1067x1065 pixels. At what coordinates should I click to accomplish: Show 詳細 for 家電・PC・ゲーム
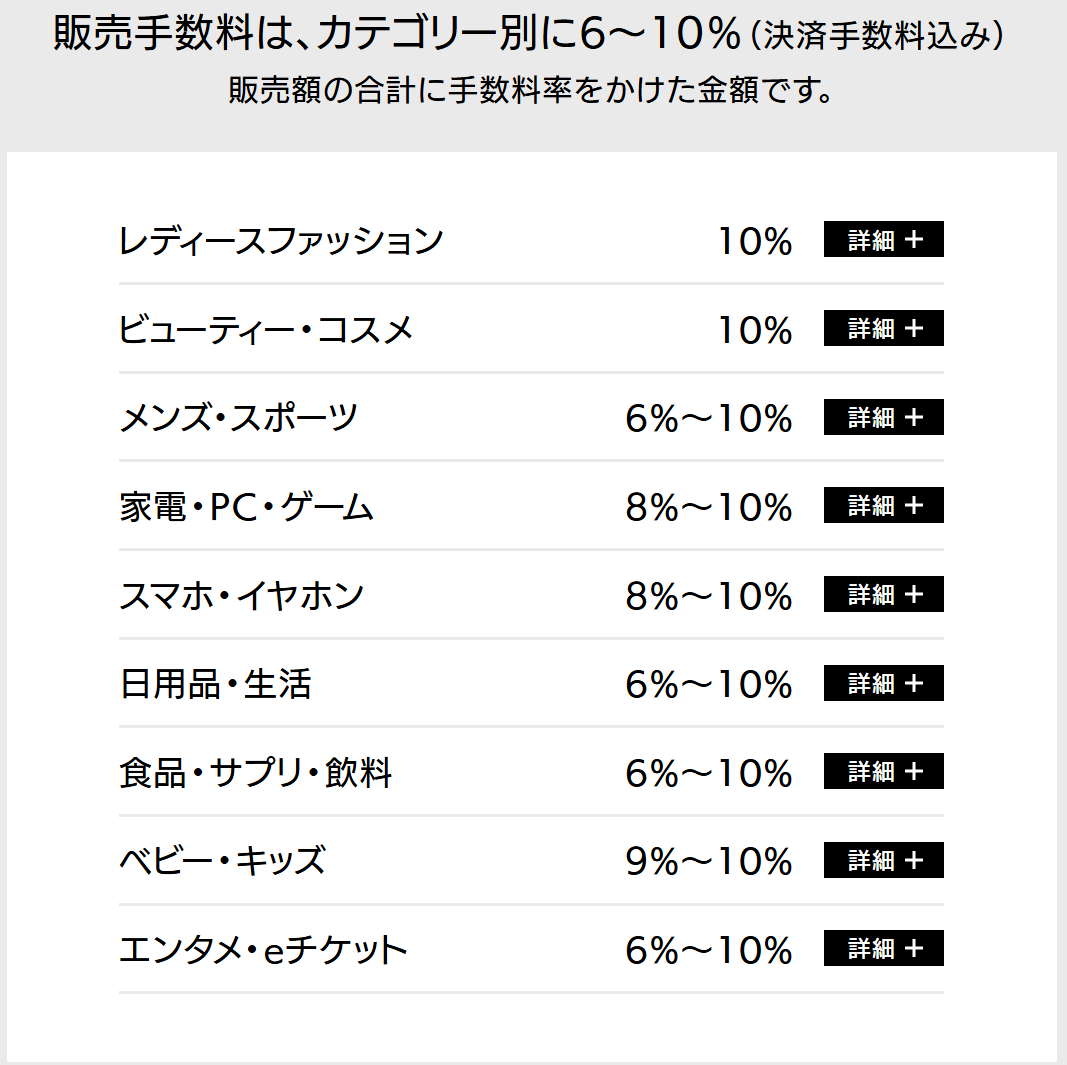point(883,506)
